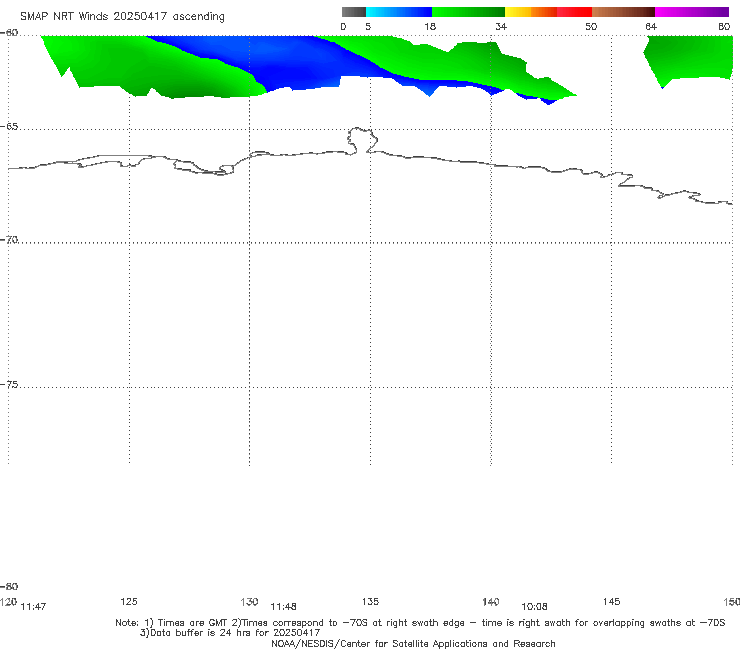
Task: Click the '5' label under the color bar
Action: tap(368, 27)
